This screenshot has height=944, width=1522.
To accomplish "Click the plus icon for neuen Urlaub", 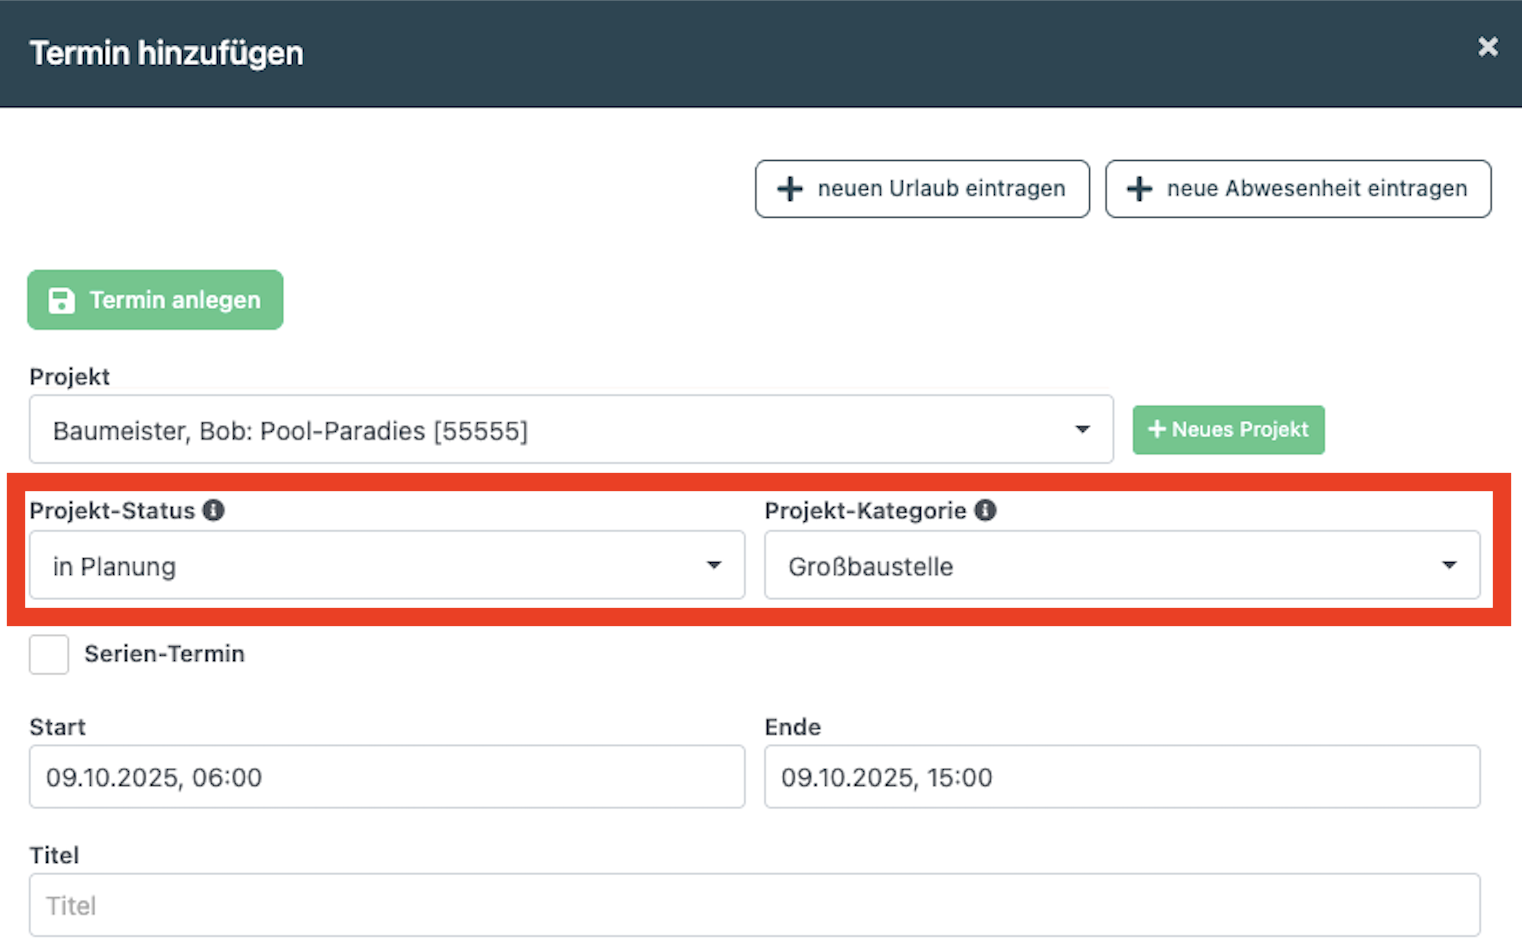I will tap(790, 189).
